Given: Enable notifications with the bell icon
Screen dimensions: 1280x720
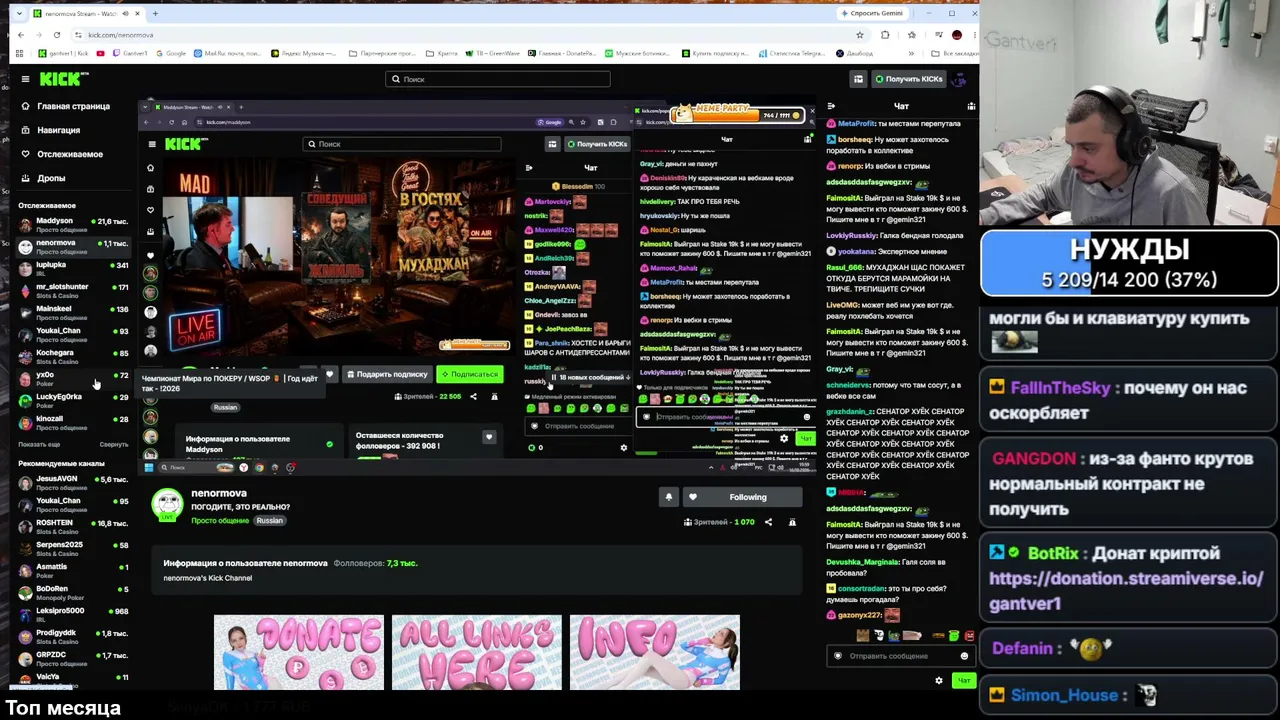Looking at the screenshot, I should (x=669, y=497).
